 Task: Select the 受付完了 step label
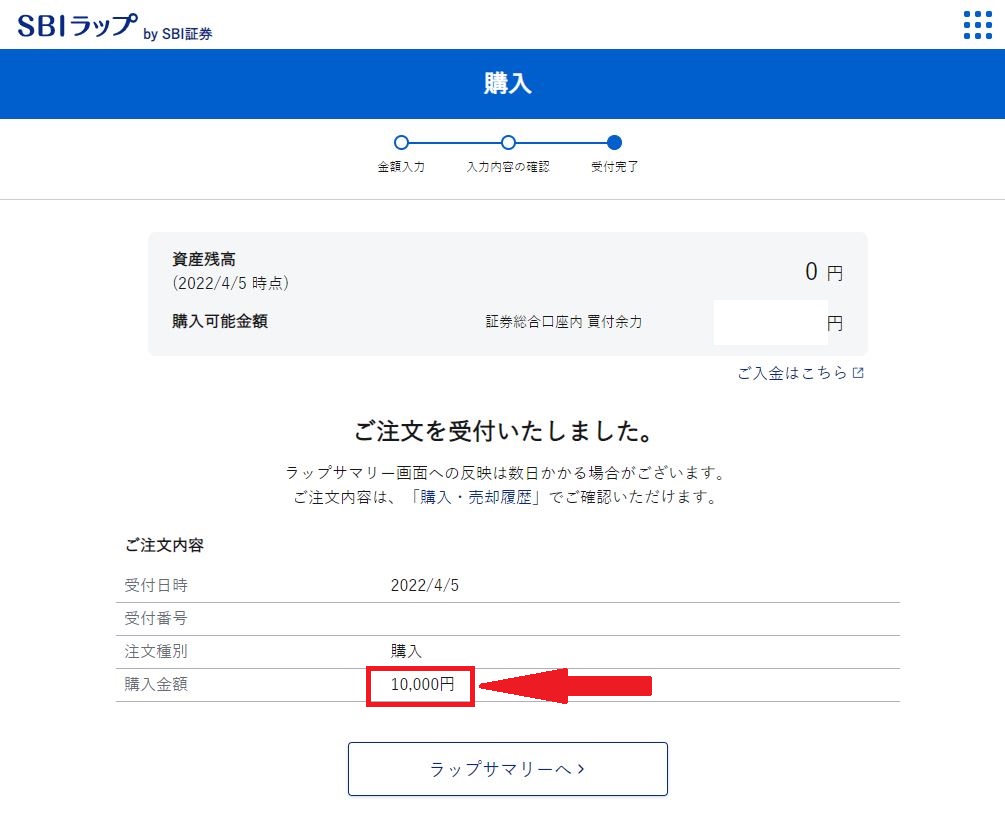(614, 167)
